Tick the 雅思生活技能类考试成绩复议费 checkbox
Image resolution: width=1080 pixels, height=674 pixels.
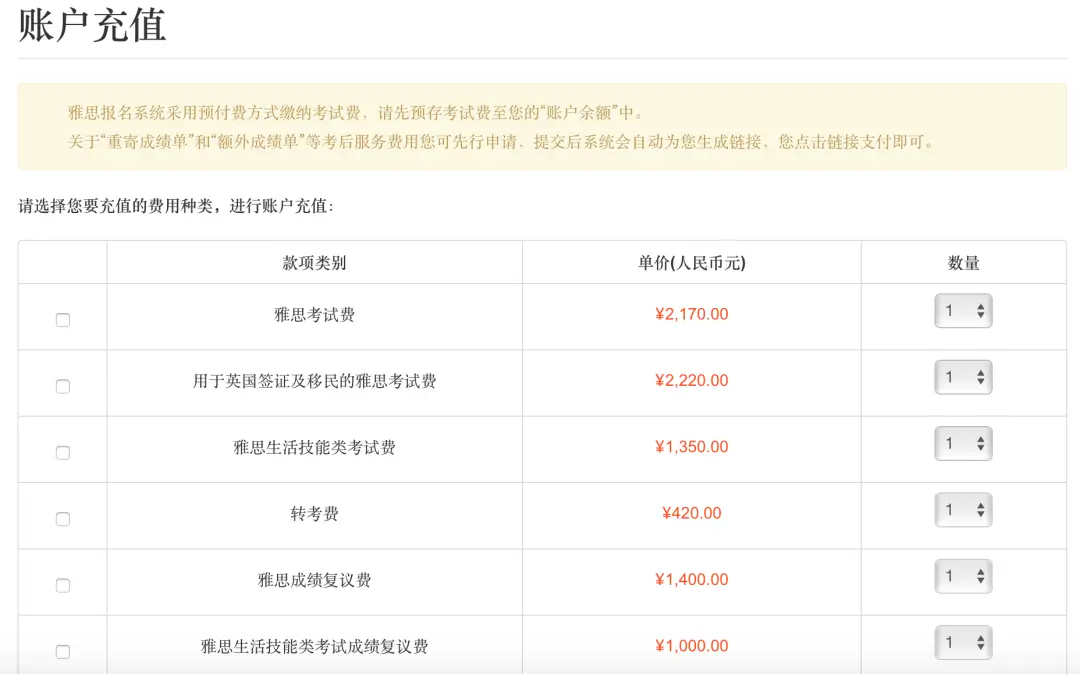(63, 651)
